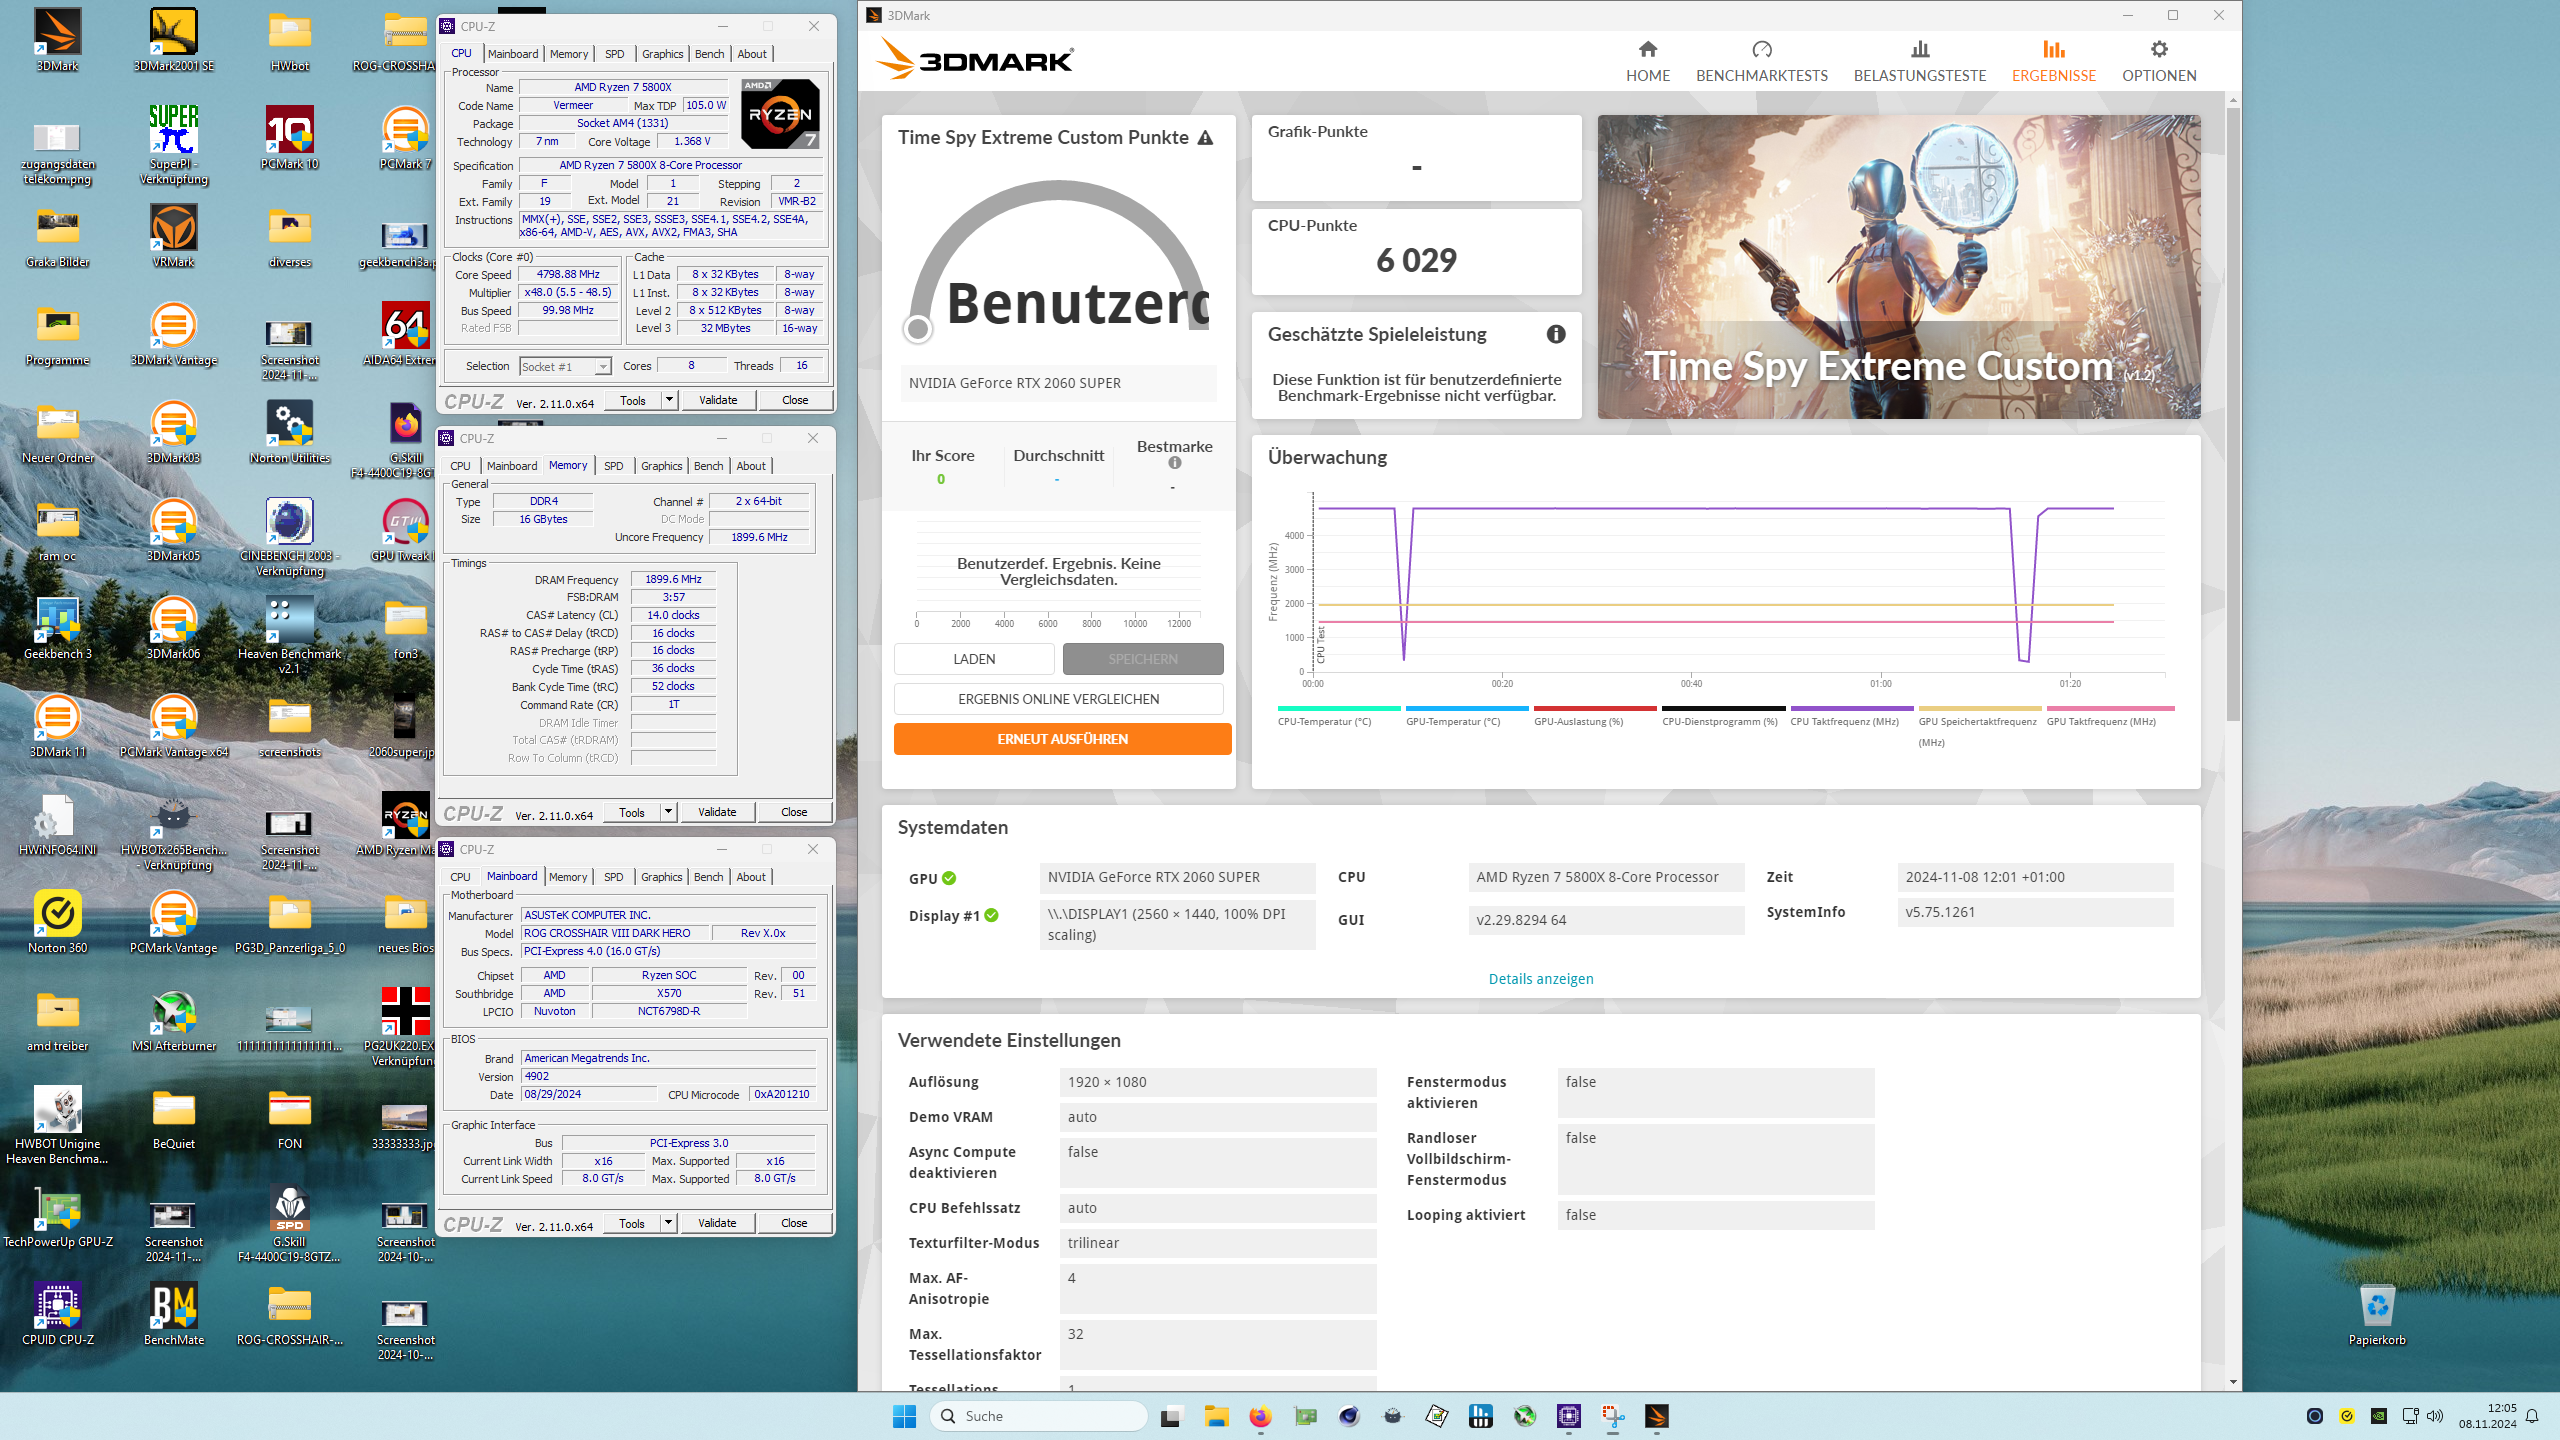
Task: Open MSI Afterburner desktop shortcut
Action: [x=174, y=1020]
